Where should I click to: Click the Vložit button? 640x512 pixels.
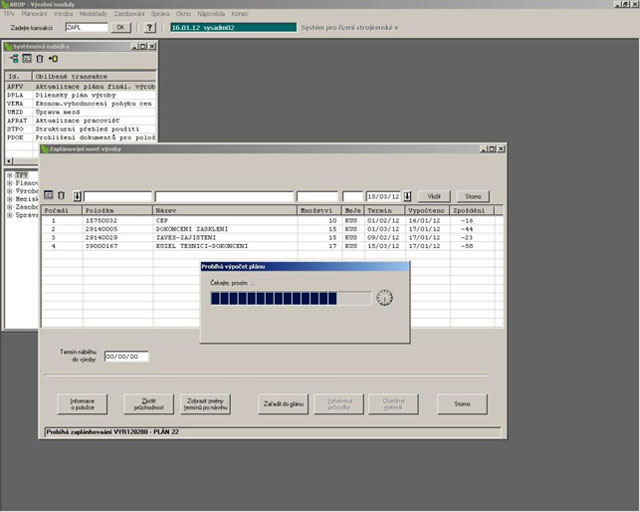(434, 196)
